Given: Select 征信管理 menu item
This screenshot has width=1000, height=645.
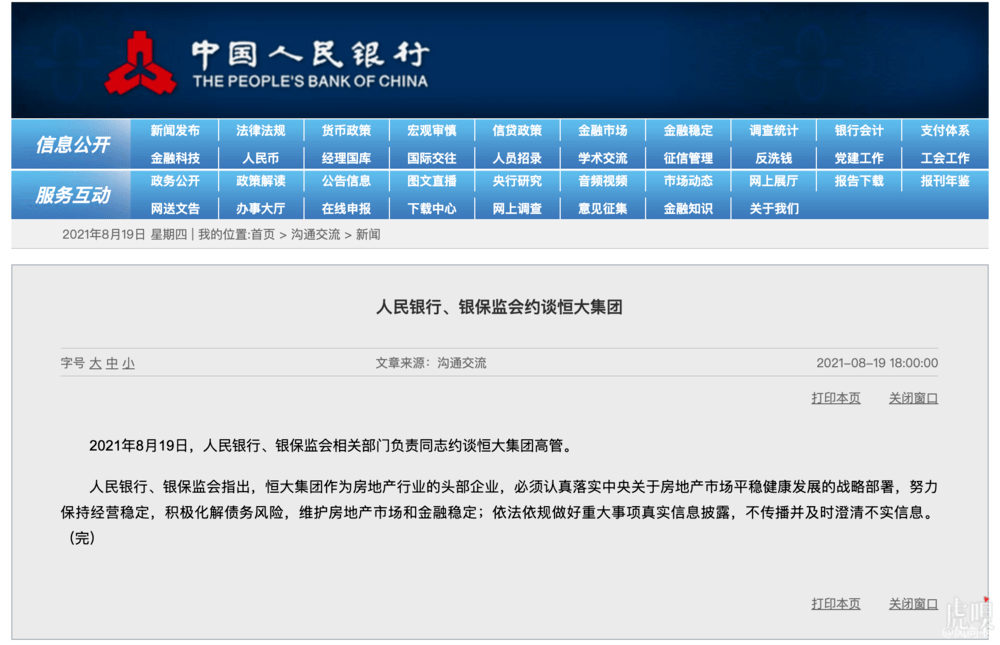Looking at the screenshot, I should click(688, 158).
